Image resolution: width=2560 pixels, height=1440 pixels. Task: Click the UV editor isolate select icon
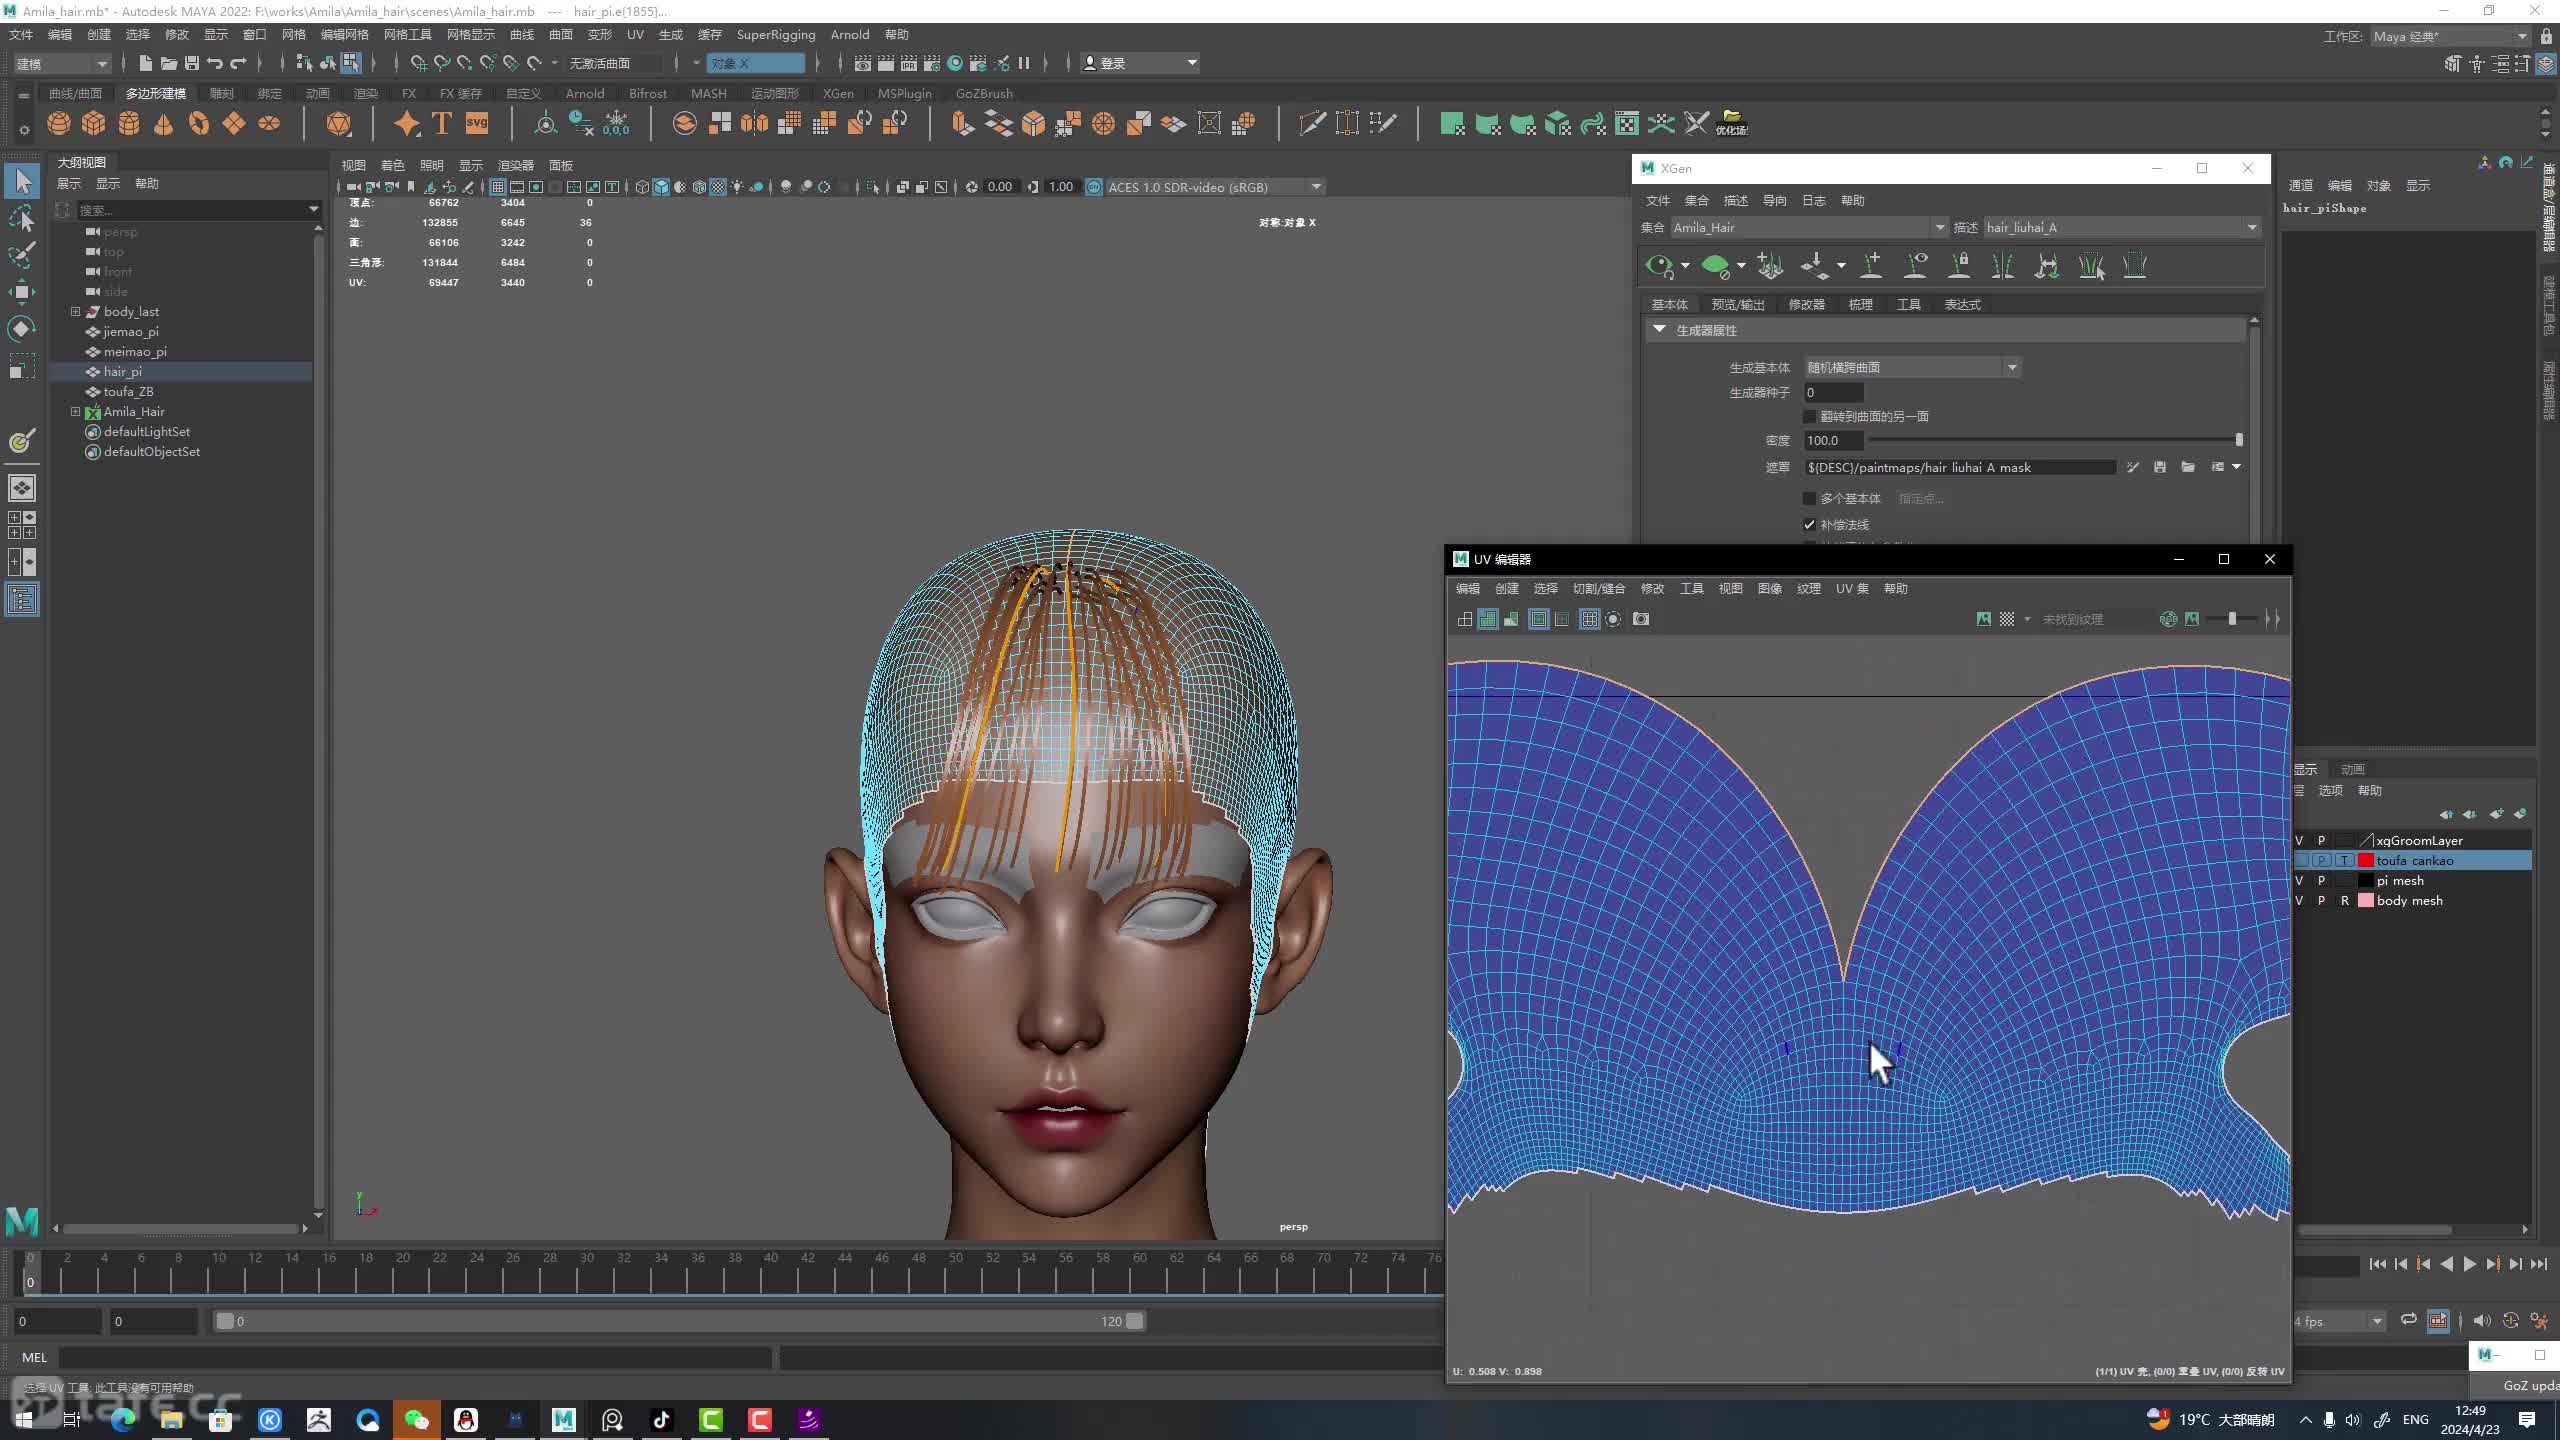[x=1613, y=620]
